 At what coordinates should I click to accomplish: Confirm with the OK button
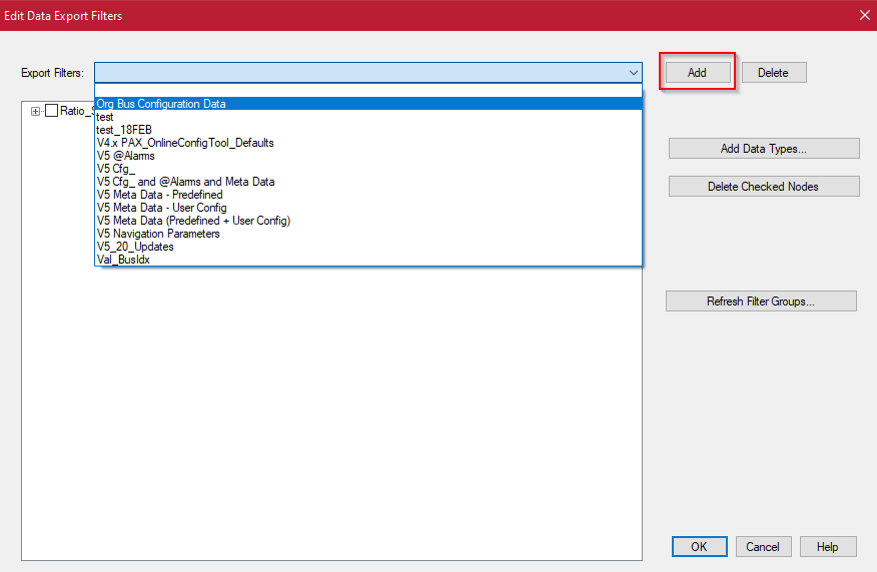tap(699, 547)
